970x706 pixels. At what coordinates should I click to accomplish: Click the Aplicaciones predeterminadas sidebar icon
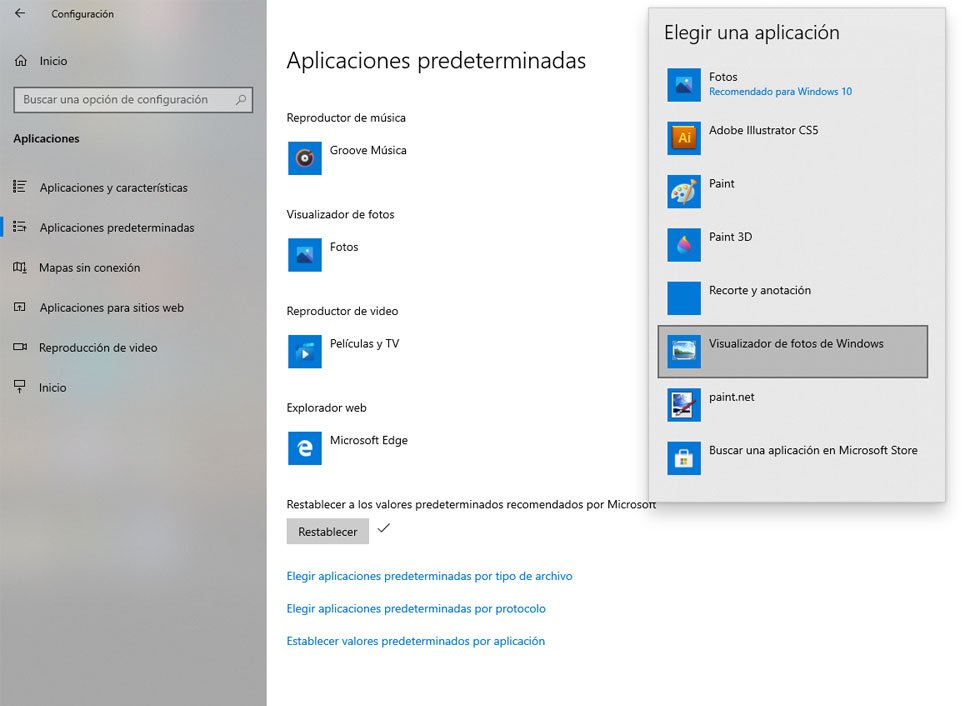[20, 226]
